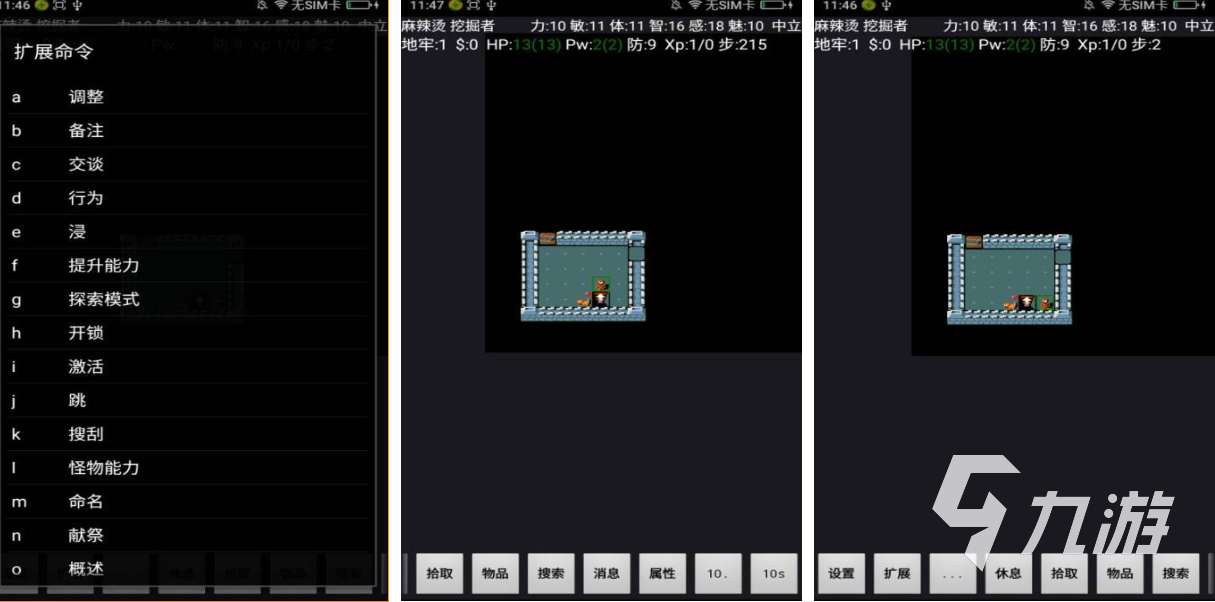Open the 属性 attributes panel
This screenshot has width=1215, height=602.
click(x=663, y=574)
